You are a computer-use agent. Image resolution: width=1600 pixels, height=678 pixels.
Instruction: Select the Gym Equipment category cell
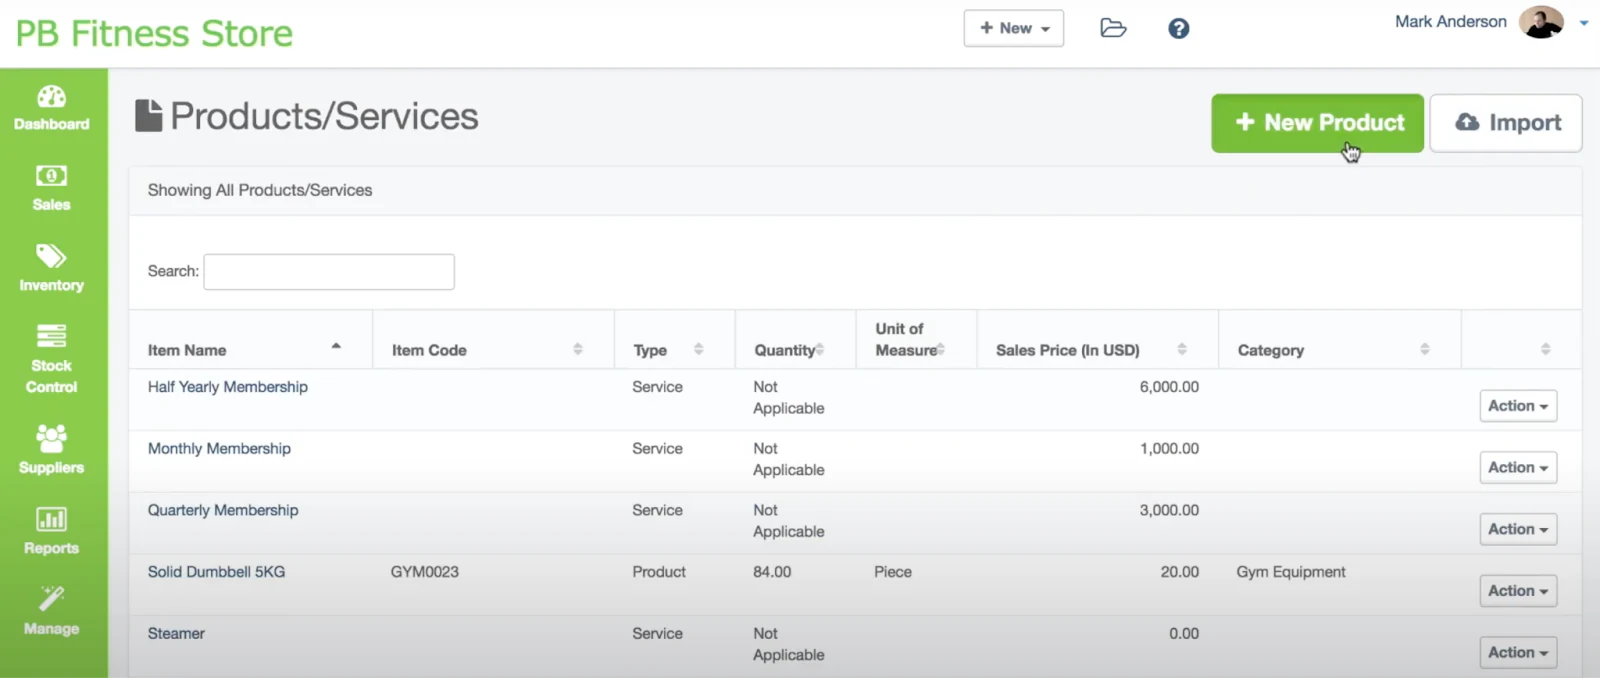coord(1291,572)
